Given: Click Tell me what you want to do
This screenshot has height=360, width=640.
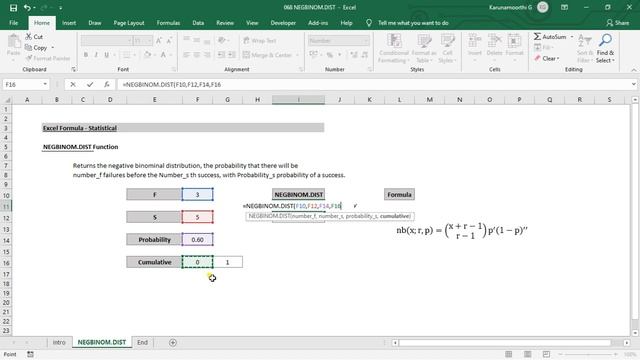Looking at the screenshot, I should (413, 23).
